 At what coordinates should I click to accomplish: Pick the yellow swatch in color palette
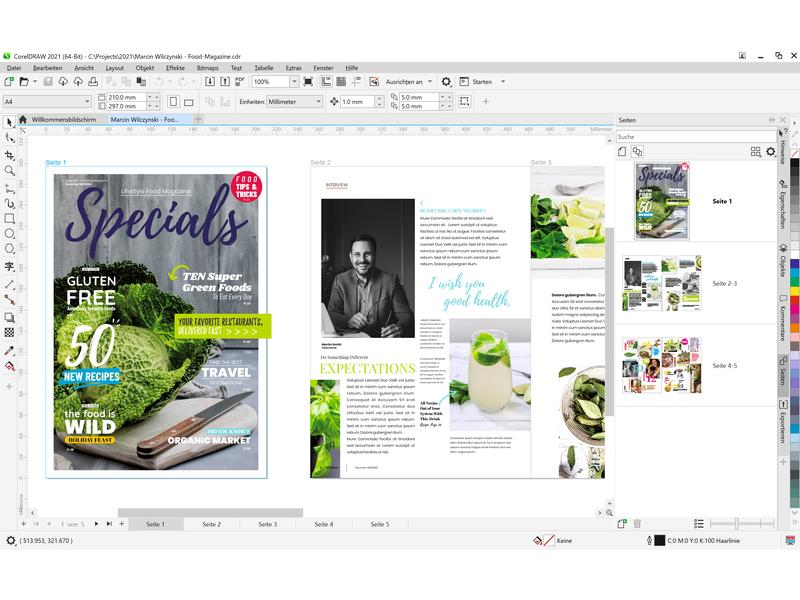click(x=794, y=291)
